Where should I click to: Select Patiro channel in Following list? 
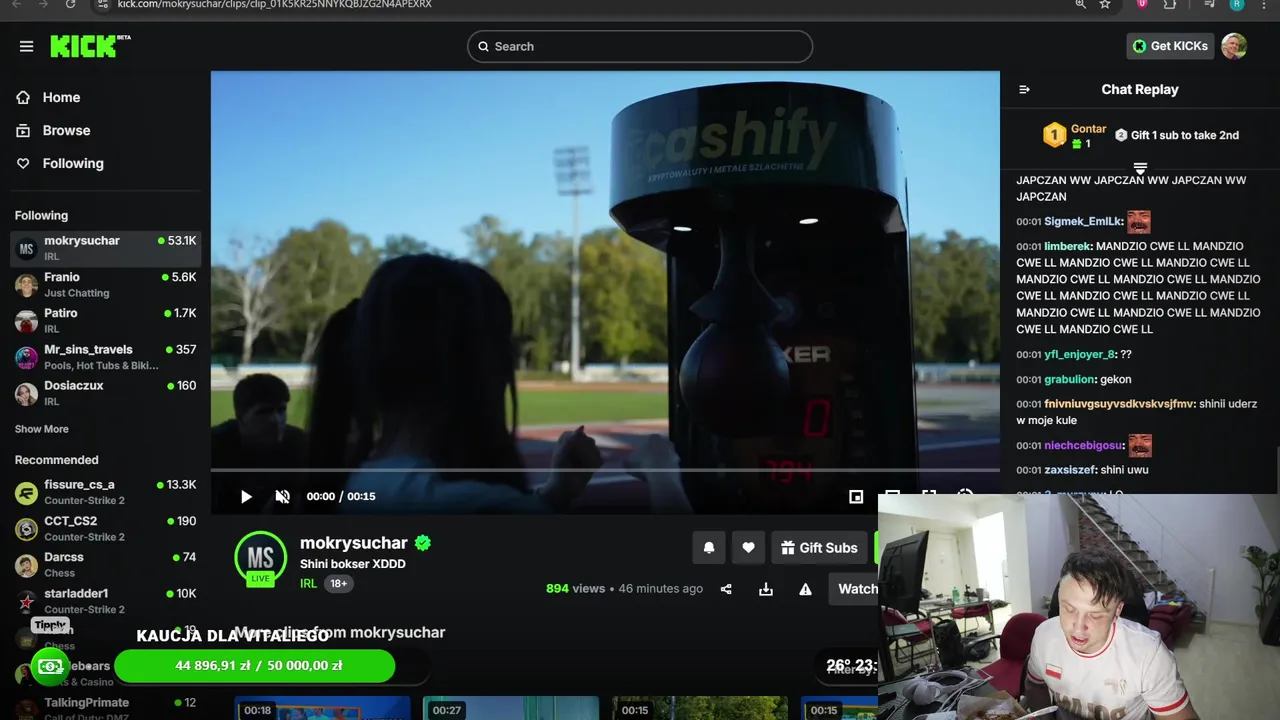105,320
